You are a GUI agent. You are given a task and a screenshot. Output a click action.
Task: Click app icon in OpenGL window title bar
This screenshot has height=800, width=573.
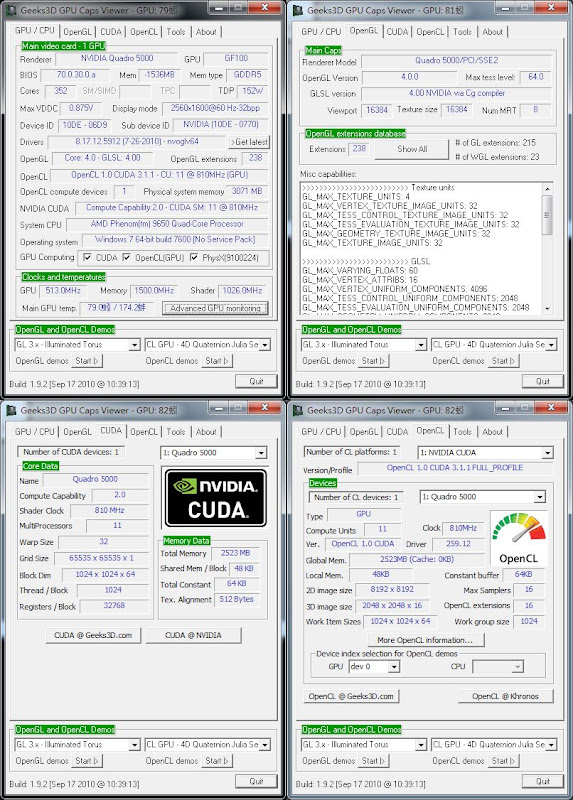click(298, 10)
